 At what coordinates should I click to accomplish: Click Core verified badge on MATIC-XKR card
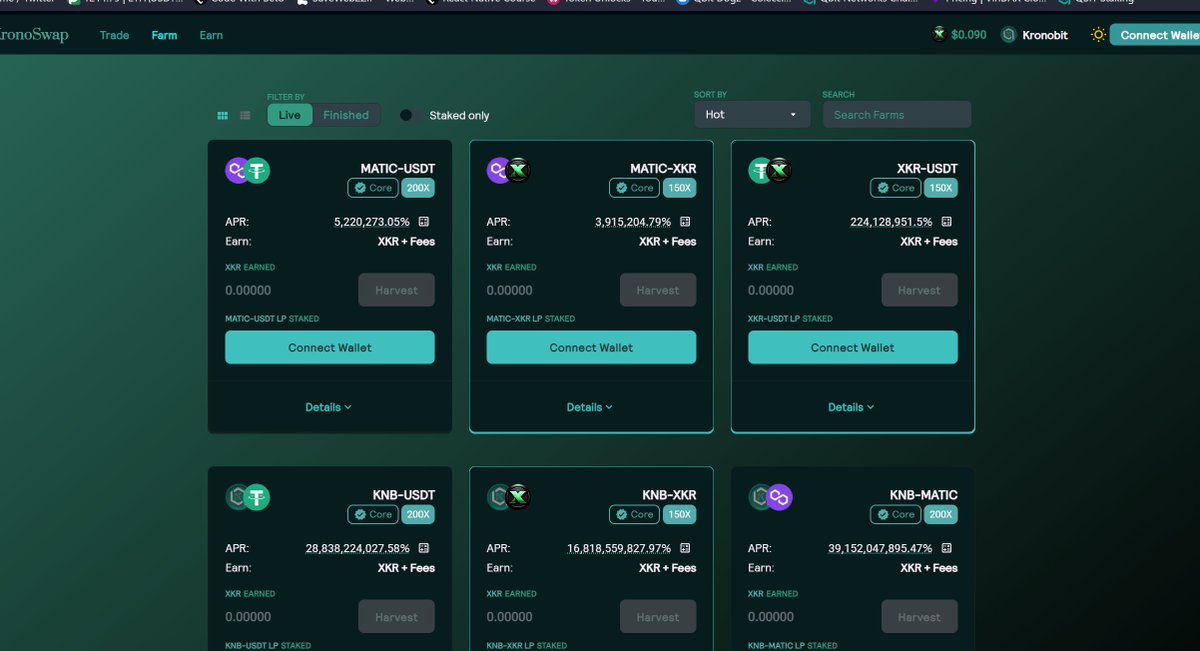pos(634,188)
